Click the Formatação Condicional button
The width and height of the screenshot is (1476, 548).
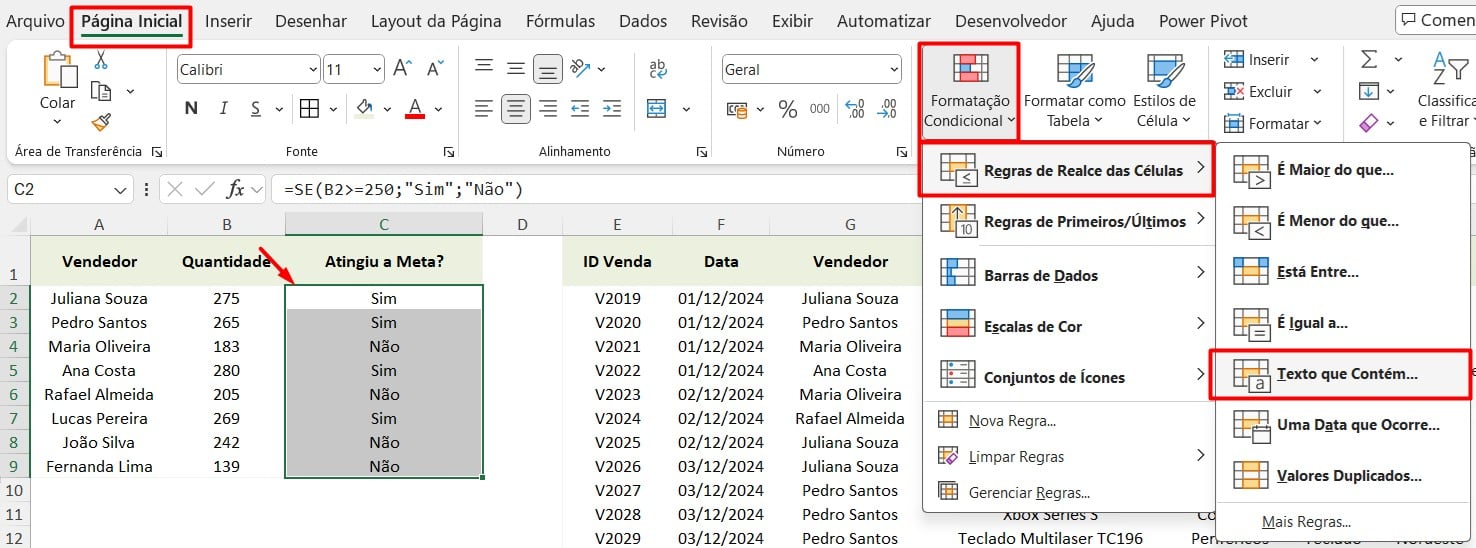point(969,91)
